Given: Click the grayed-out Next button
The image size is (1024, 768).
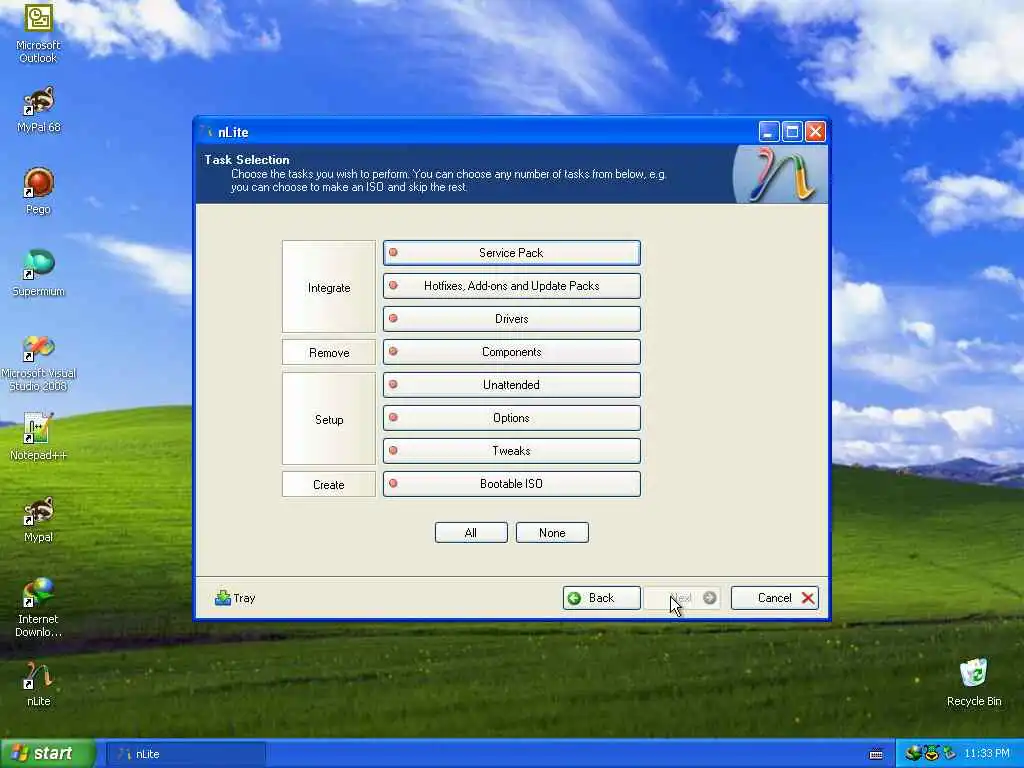Looking at the screenshot, I should [x=682, y=598].
